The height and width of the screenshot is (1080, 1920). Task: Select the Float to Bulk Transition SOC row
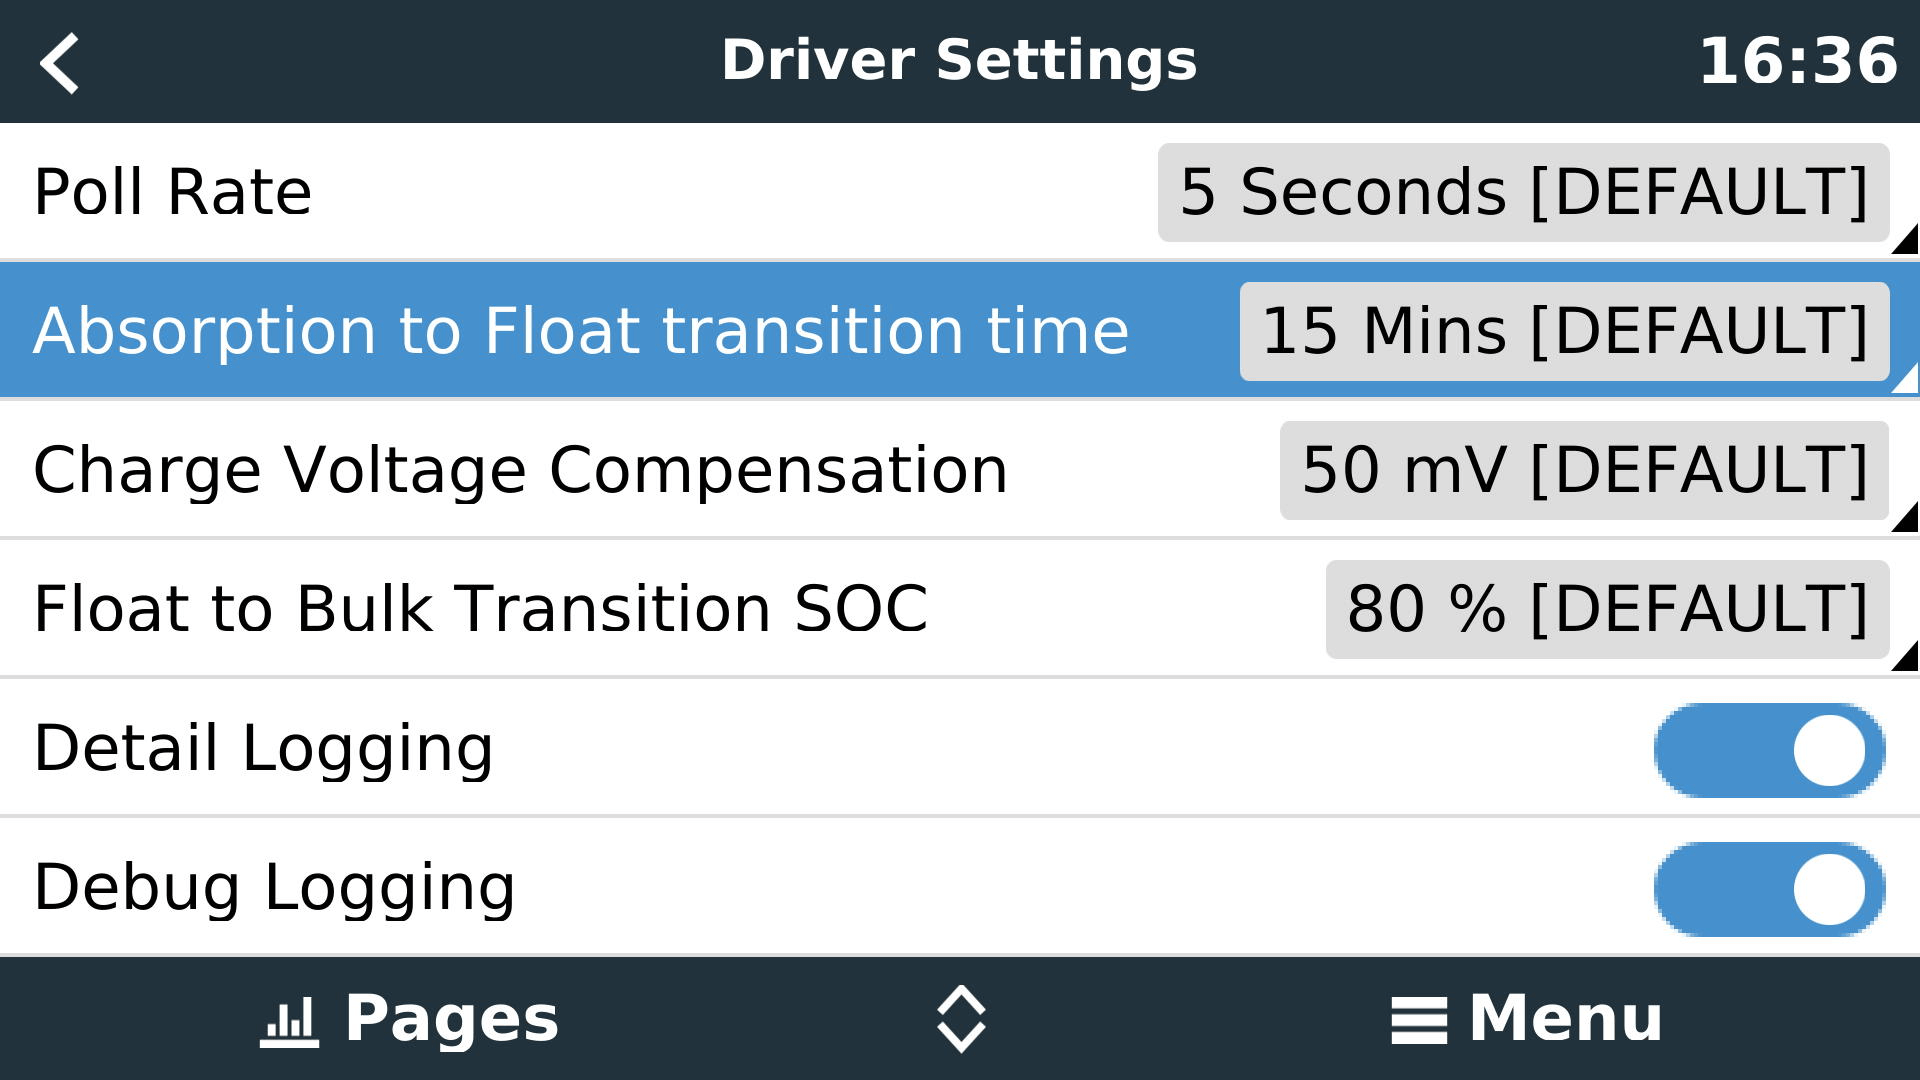tap(480, 608)
